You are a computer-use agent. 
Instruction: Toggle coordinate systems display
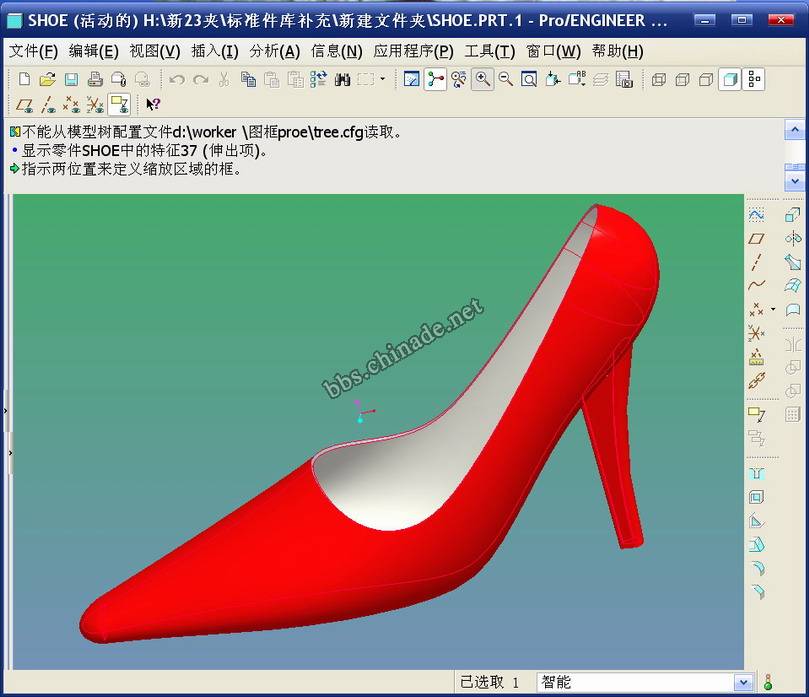pyautogui.click(x=95, y=105)
